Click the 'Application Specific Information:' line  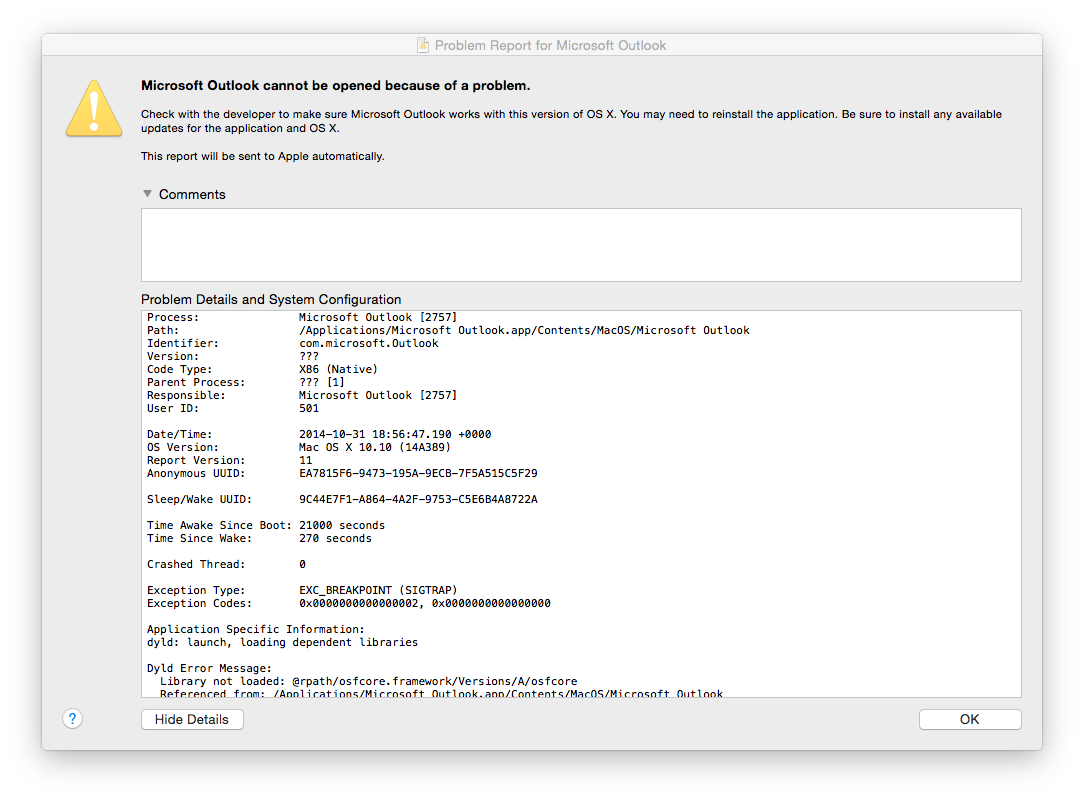(255, 629)
